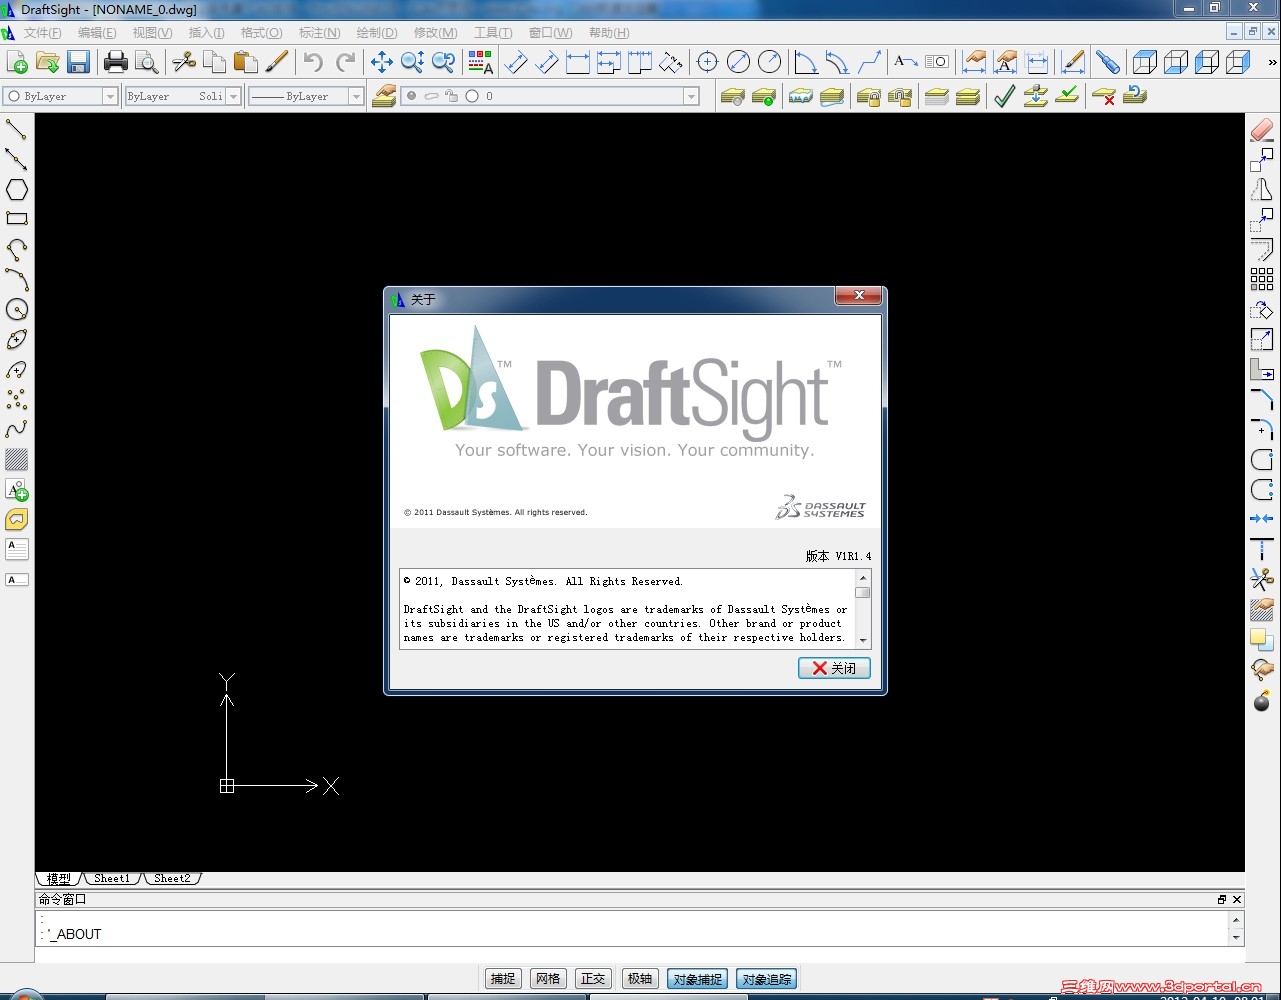Select the Copy tool icon in main toolbar
The width and height of the screenshot is (1281, 1000).
[x=215, y=62]
